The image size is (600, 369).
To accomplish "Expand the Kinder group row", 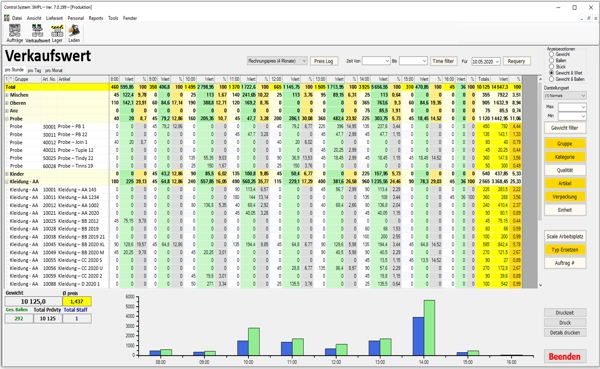I will pyautogui.click(x=7, y=174).
